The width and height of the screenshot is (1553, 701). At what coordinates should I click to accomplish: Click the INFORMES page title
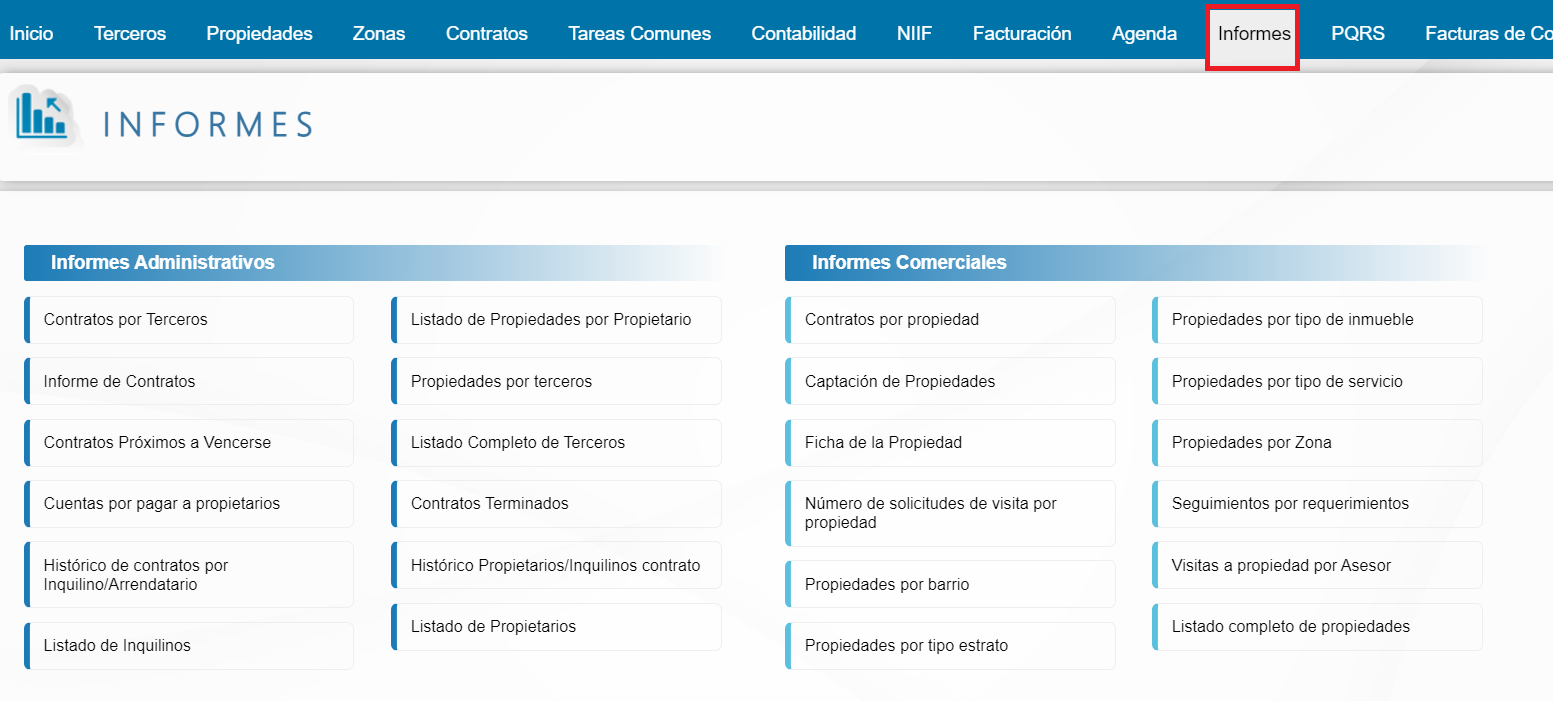pyautogui.click(x=208, y=125)
